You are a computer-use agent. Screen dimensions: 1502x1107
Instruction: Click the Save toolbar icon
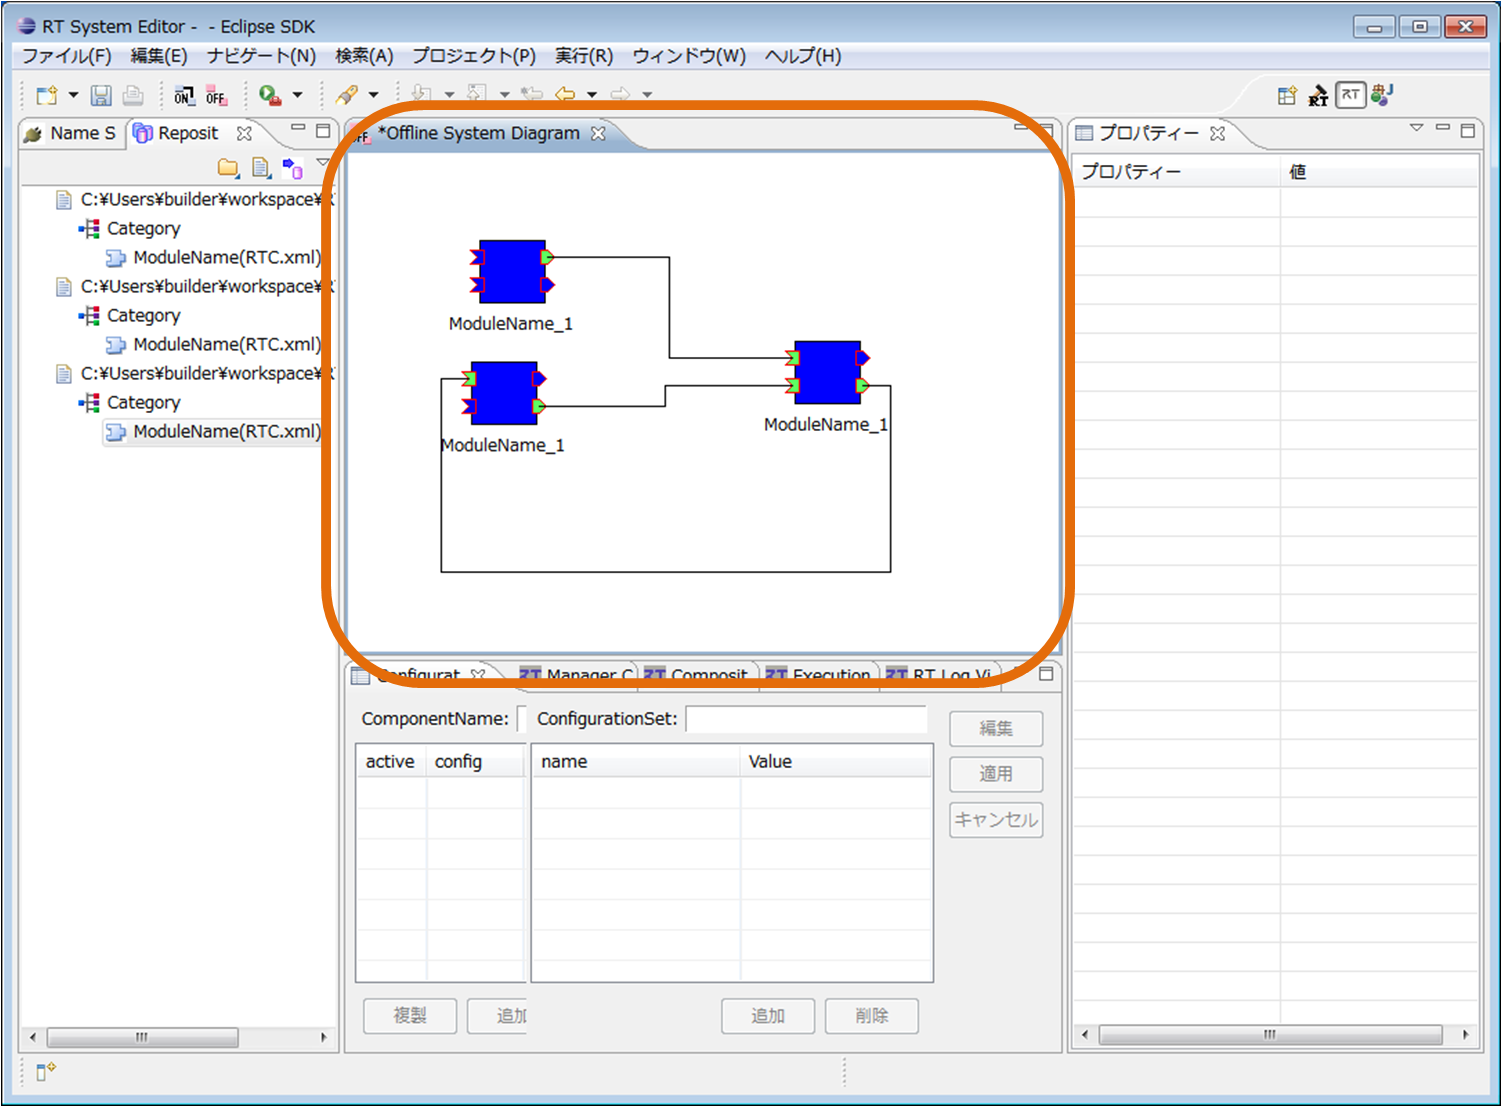pyautogui.click(x=101, y=95)
